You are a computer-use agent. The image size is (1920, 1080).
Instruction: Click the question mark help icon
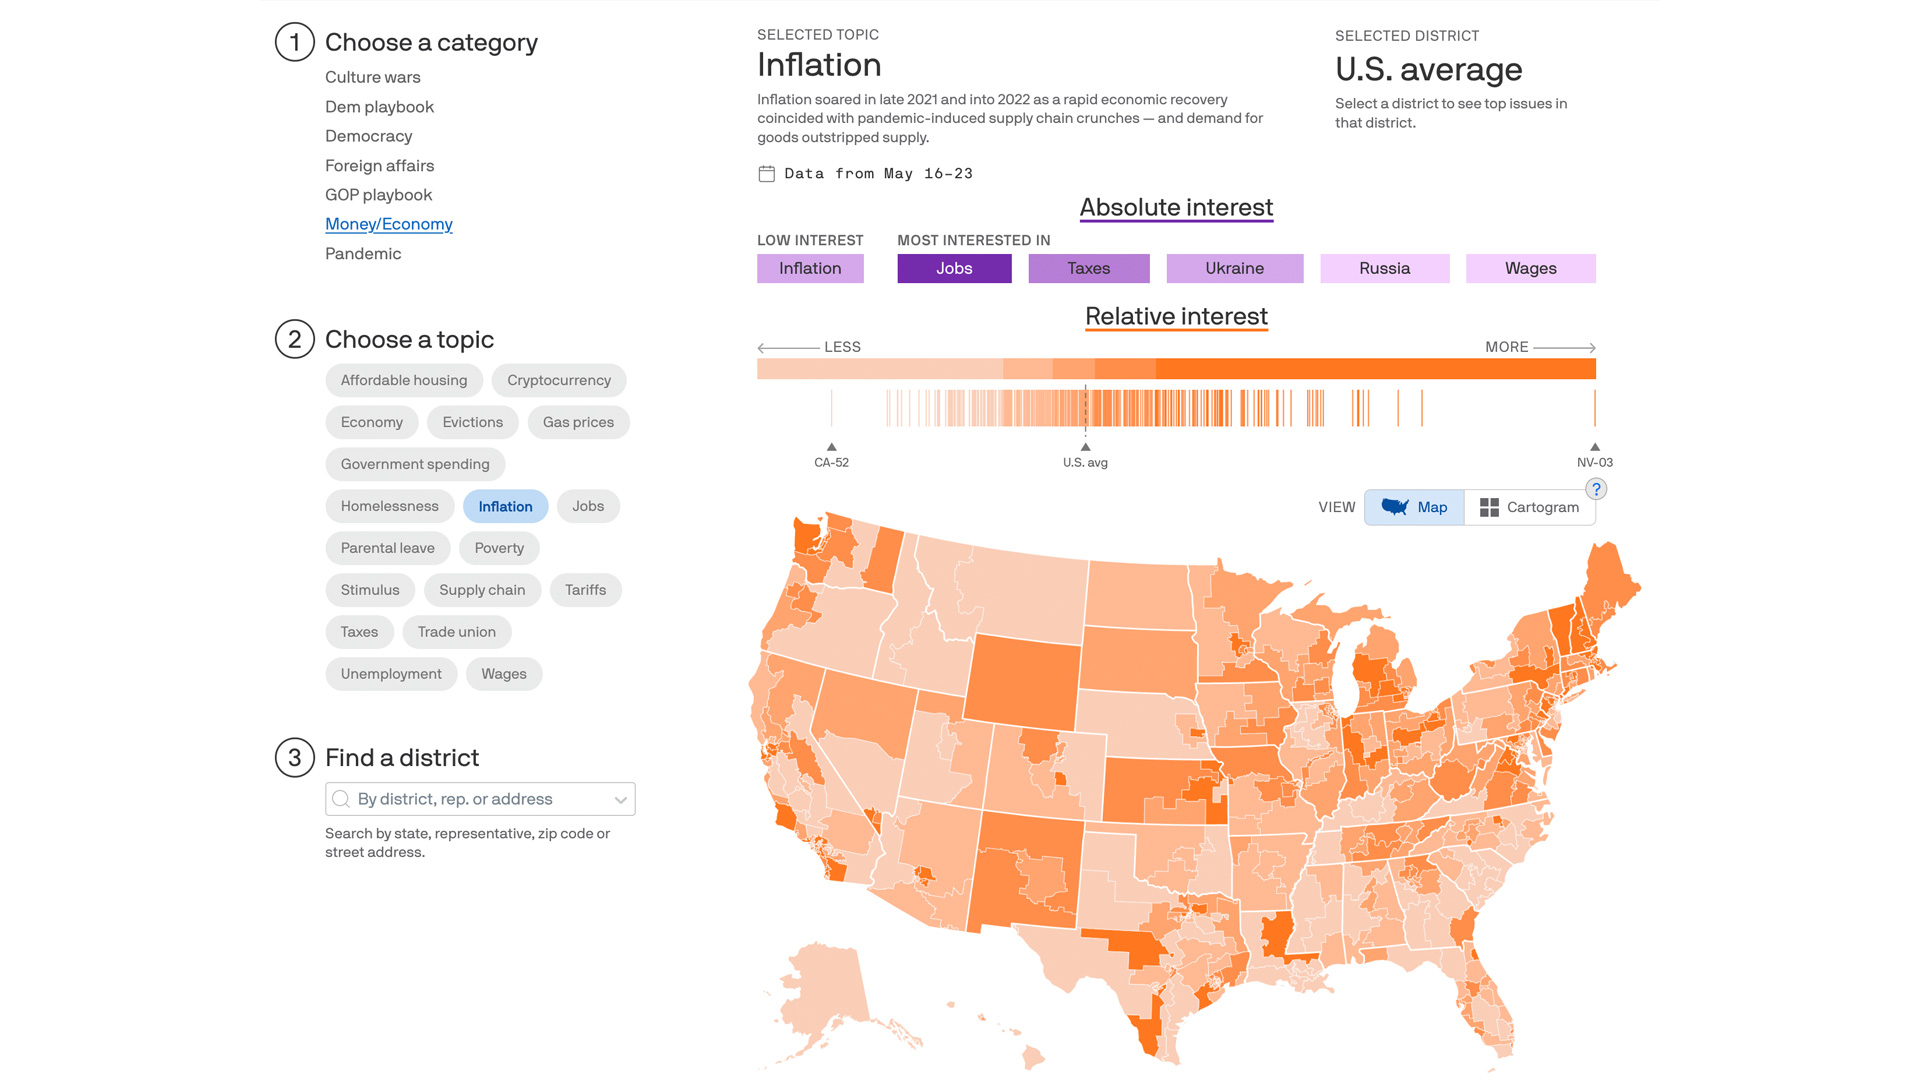1596,489
